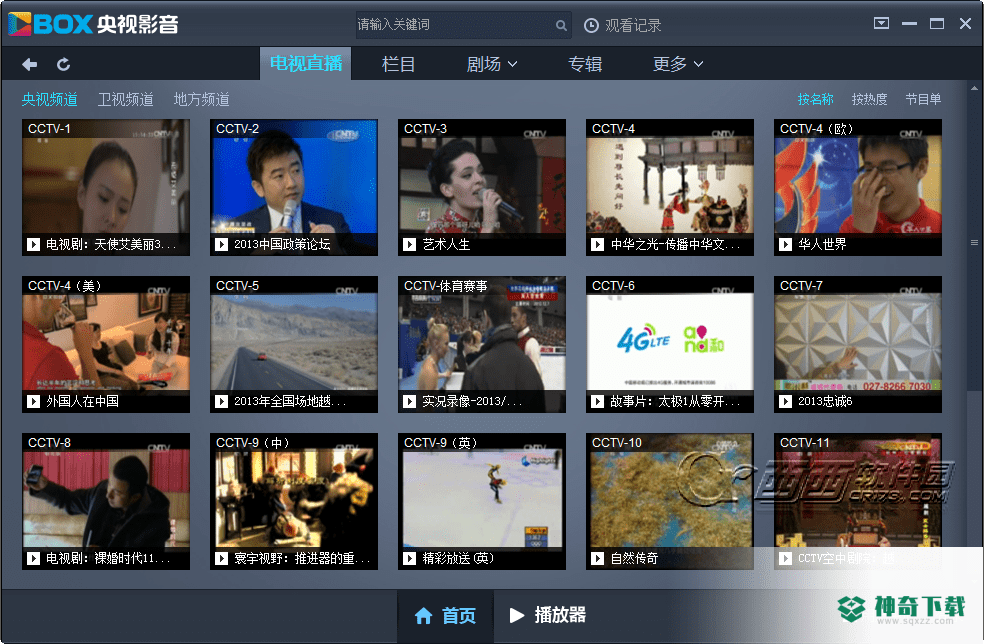The height and width of the screenshot is (644, 984).
Task: Open the CCTV-4（美）channel thumbnail
Action: (x=105, y=344)
